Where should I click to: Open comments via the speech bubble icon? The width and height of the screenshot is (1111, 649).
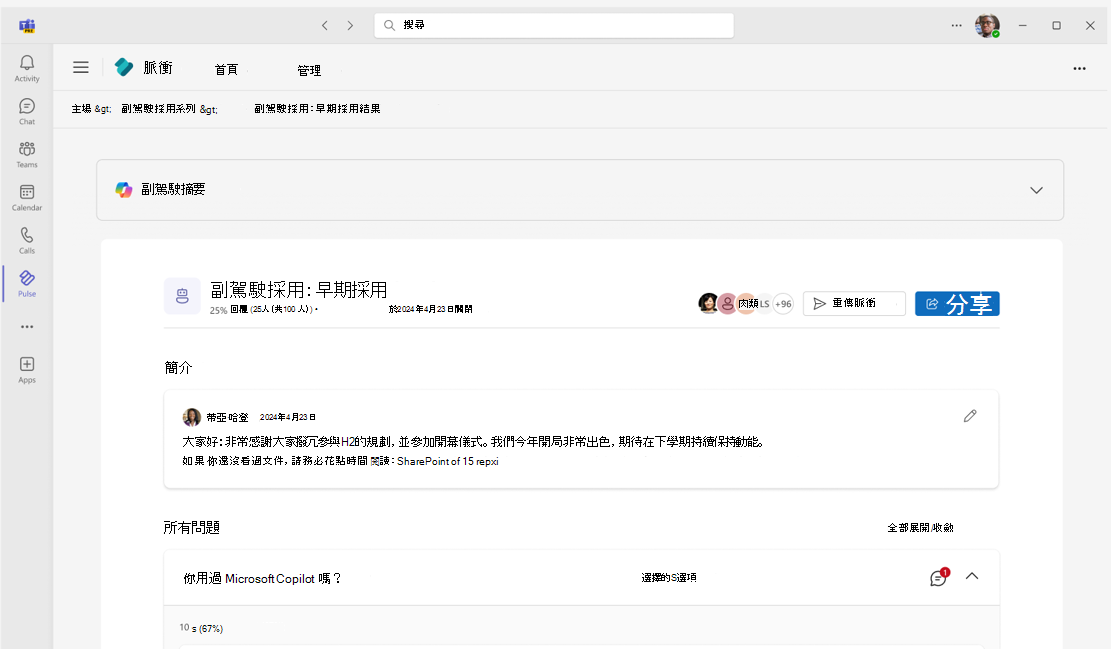937,577
